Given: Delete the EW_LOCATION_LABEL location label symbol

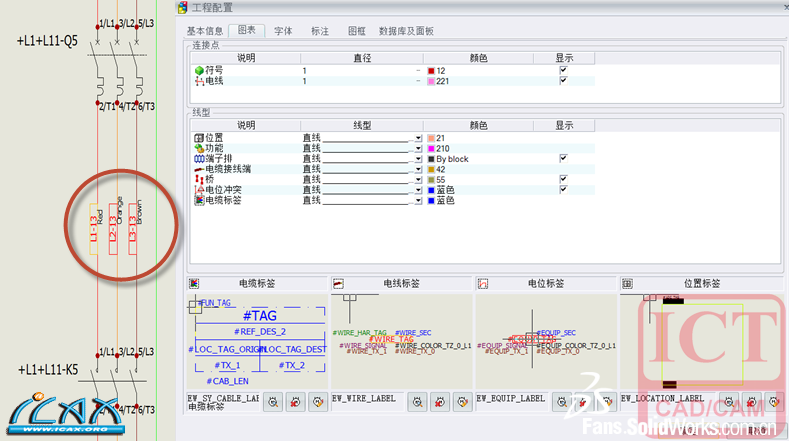Looking at the screenshot, I should [x=751, y=402].
